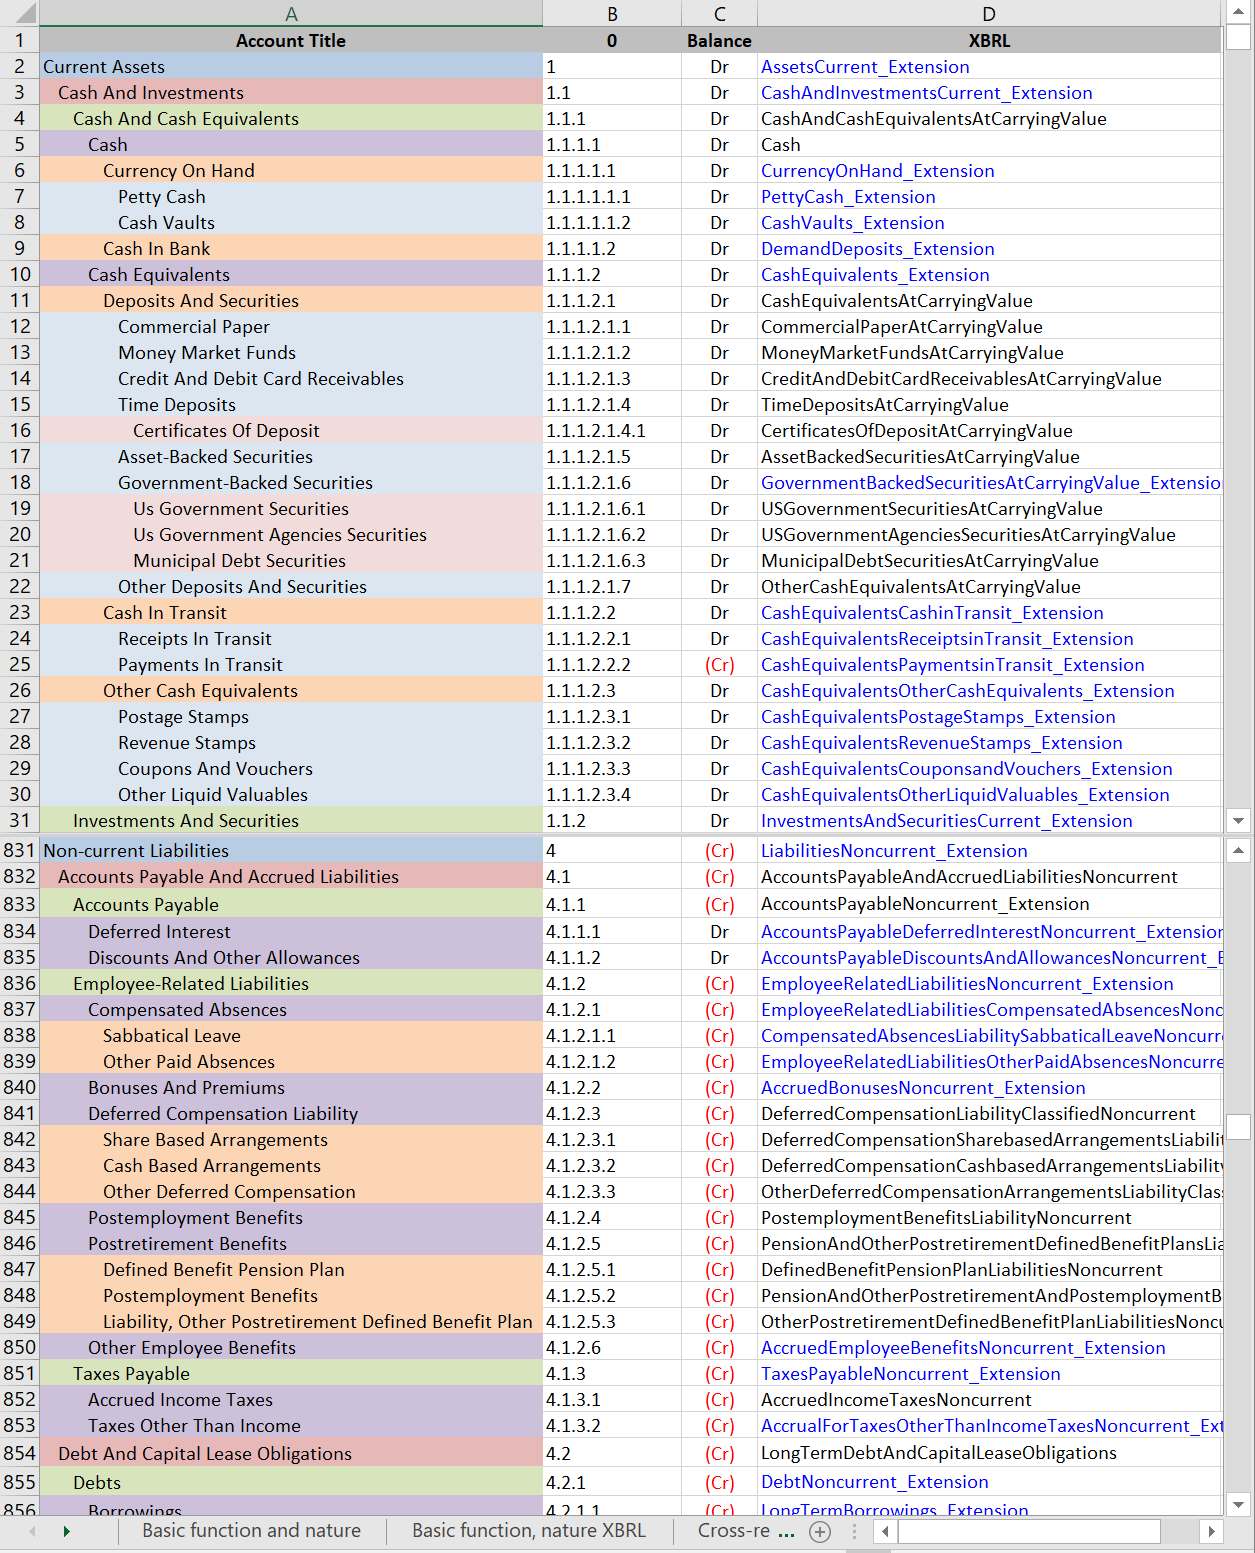The image size is (1255, 1553).
Task: Click the MoneyMarketFundsAtCarryingValue cell
Action: (989, 352)
